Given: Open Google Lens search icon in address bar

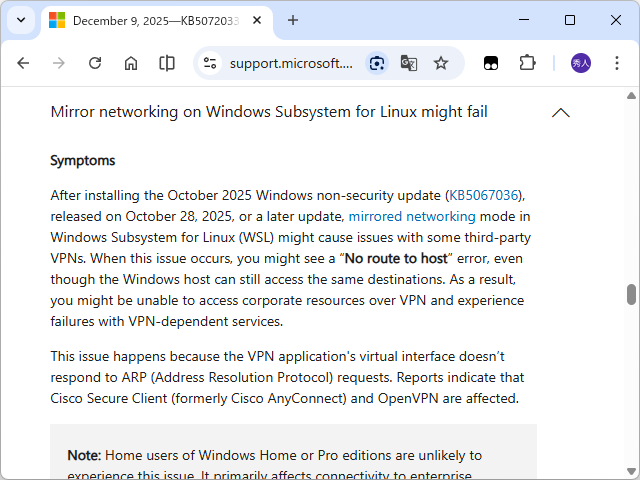Looking at the screenshot, I should [376, 63].
